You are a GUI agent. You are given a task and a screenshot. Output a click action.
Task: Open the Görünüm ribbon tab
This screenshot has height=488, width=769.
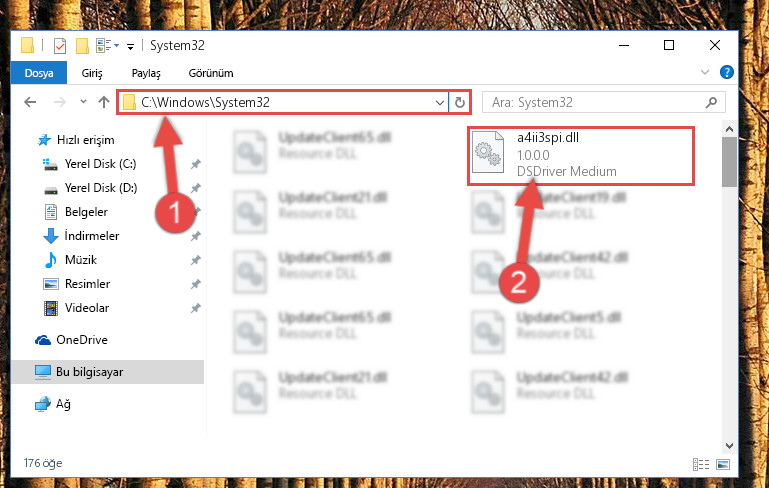pos(211,73)
